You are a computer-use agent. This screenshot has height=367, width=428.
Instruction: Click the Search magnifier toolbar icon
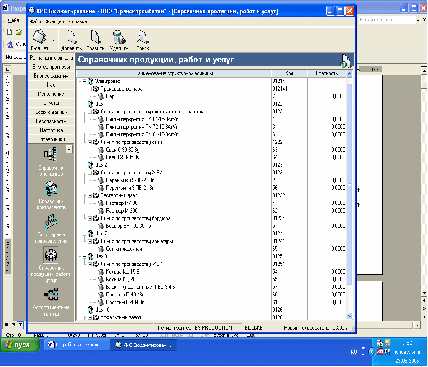(x=143, y=37)
